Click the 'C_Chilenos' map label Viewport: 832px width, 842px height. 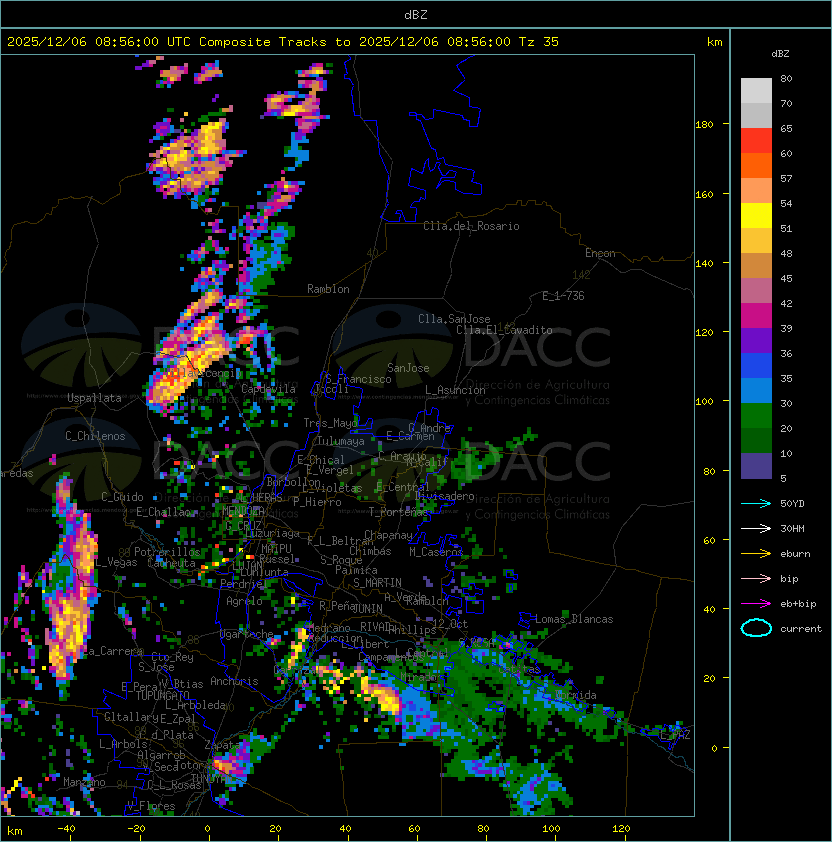click(x=95, y=436)
